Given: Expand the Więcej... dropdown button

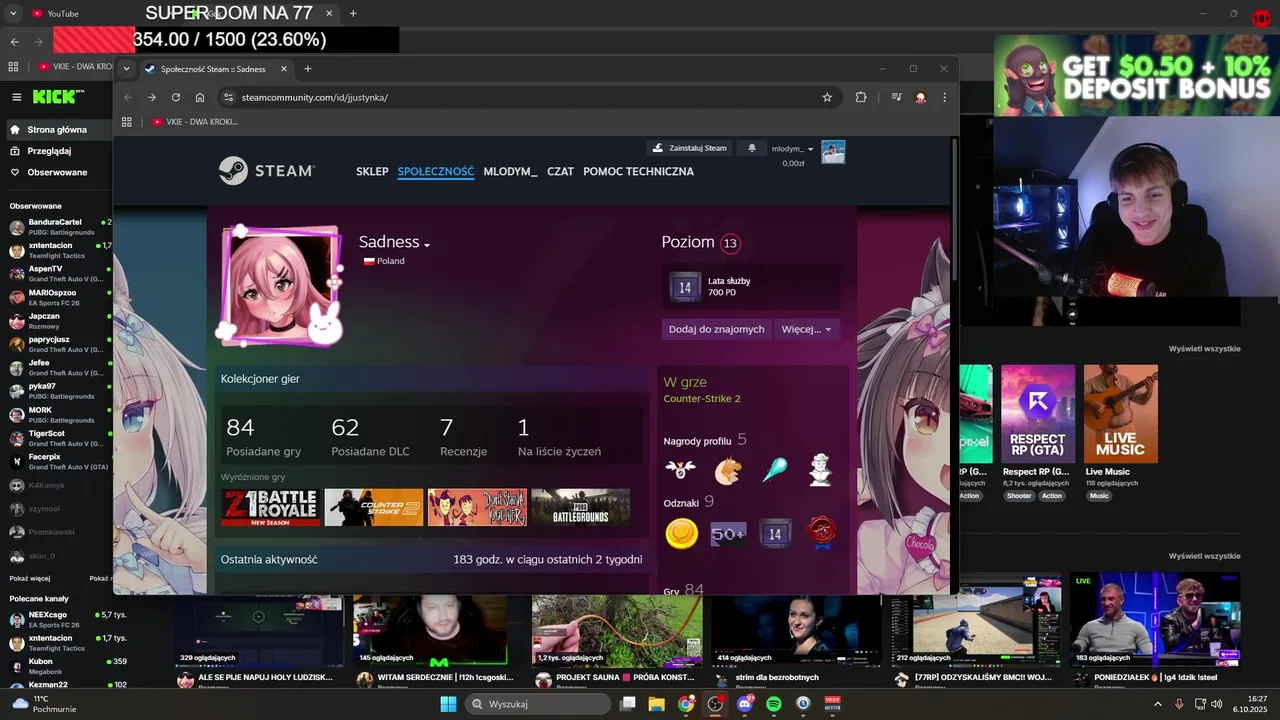Looking at the screenshot, I should coord(806,329).
